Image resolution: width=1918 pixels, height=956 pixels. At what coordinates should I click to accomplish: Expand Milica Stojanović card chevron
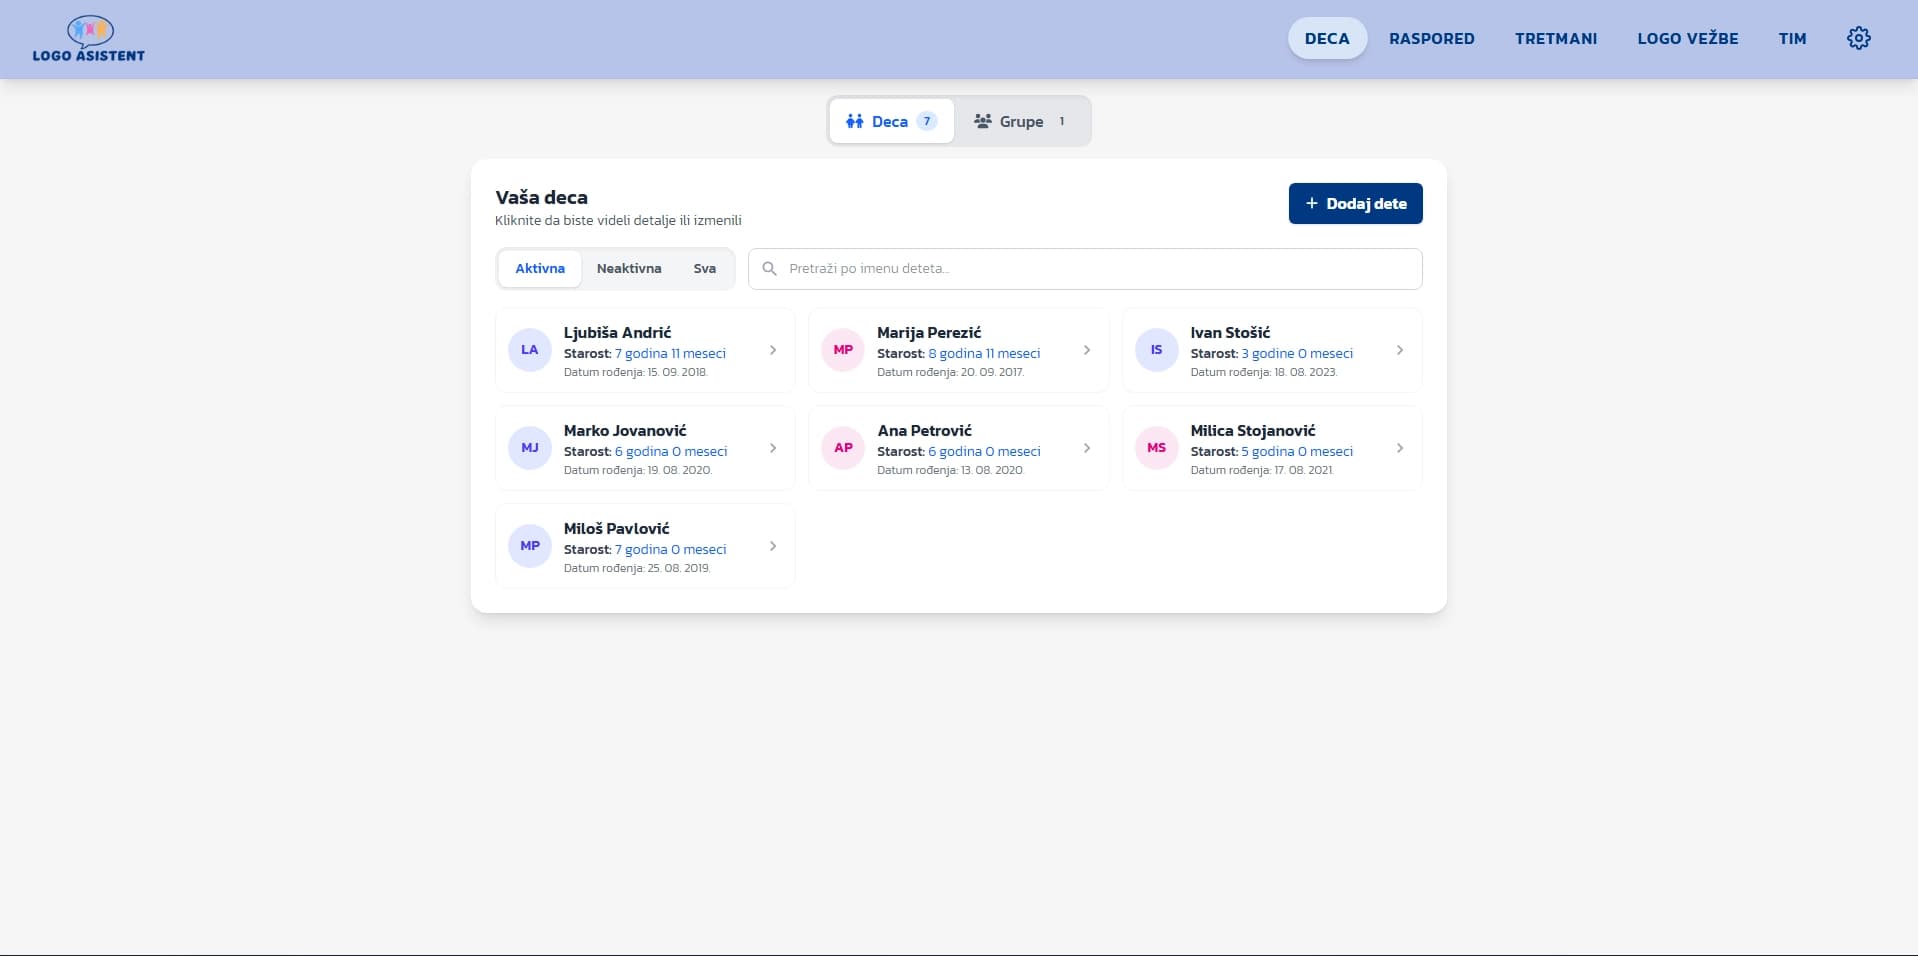tap(1400, 448)
